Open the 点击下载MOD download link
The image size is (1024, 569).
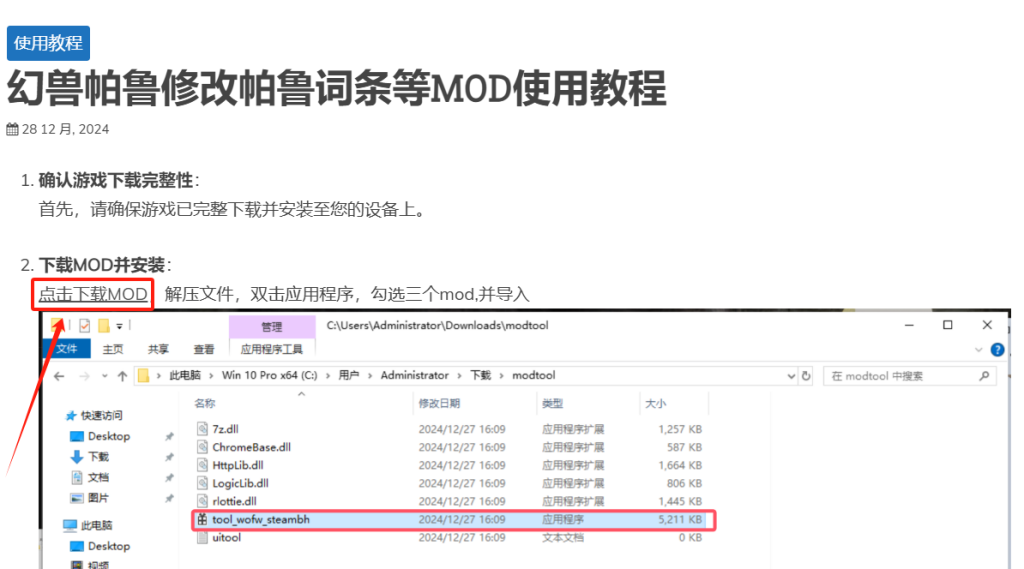click(x=93, y=294)
